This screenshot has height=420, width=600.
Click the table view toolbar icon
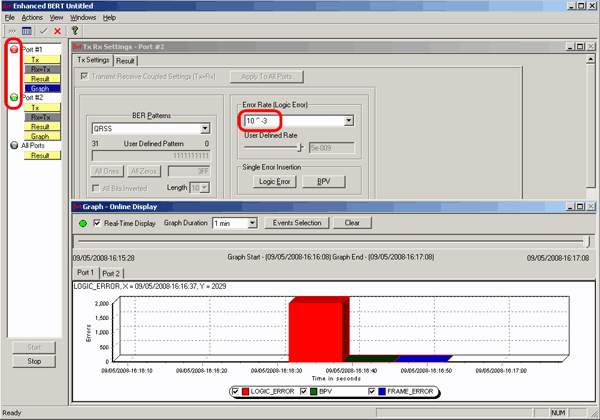coord(26,31)
